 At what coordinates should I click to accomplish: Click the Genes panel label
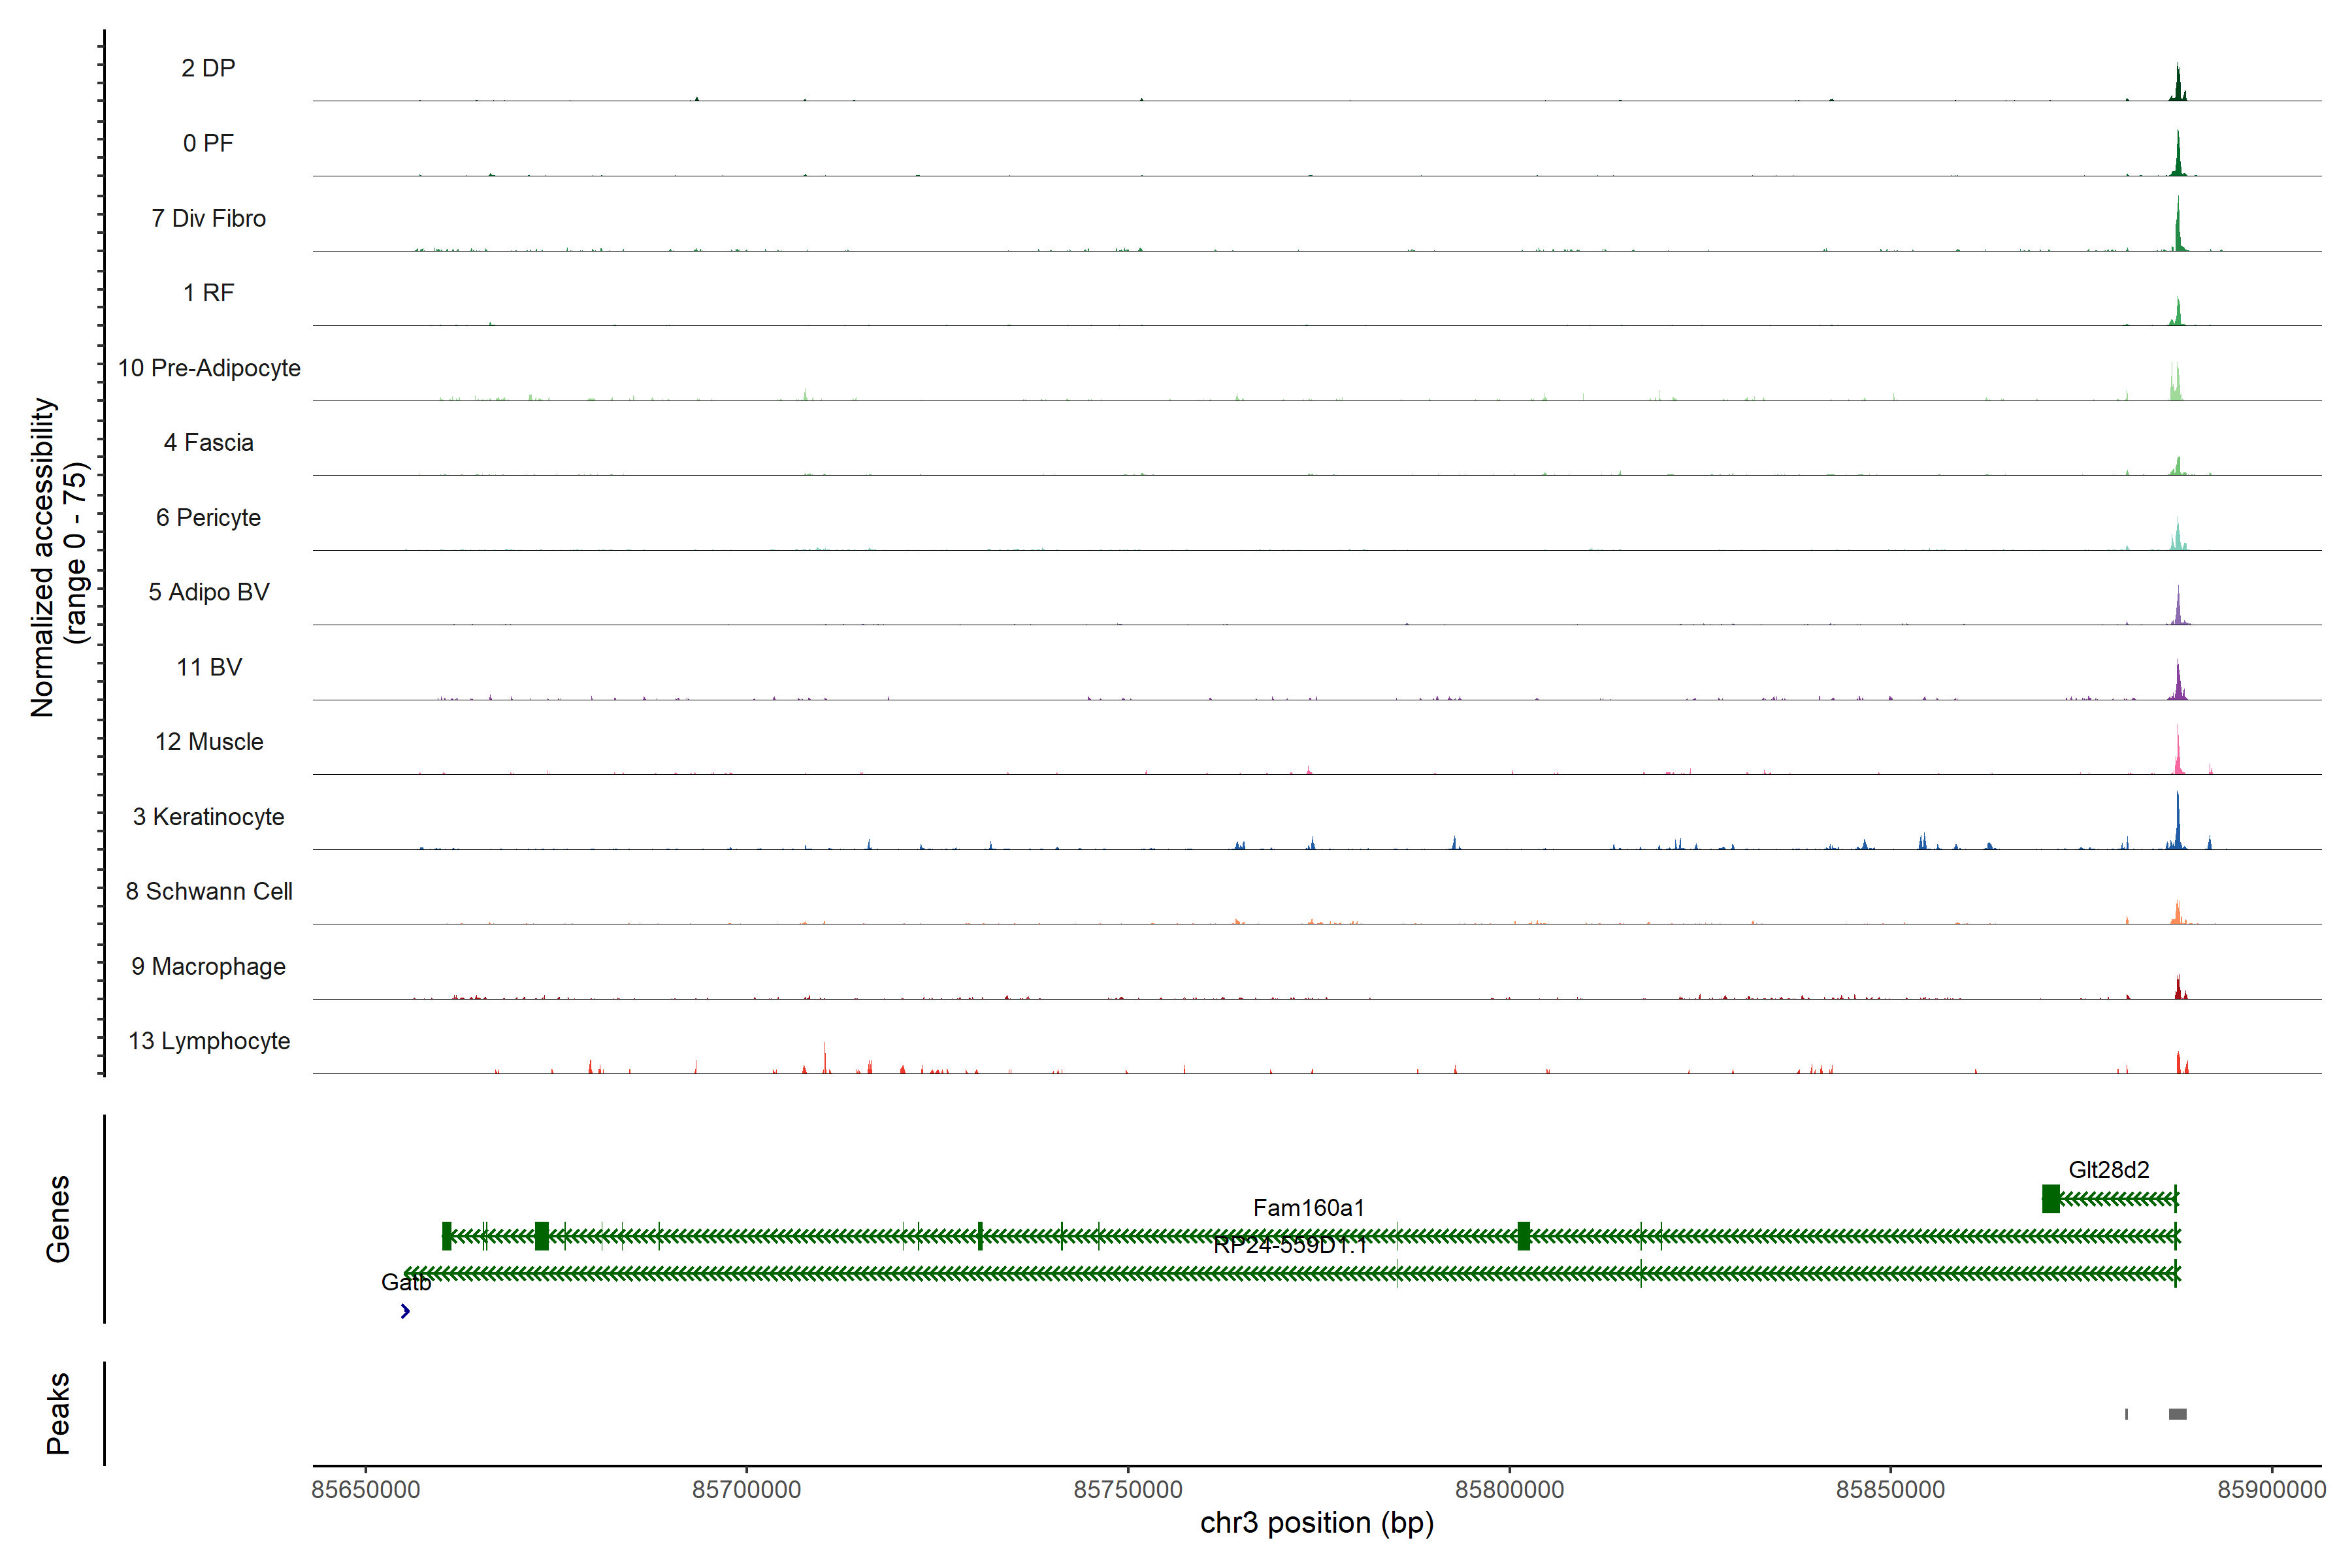pos(58,1219)
